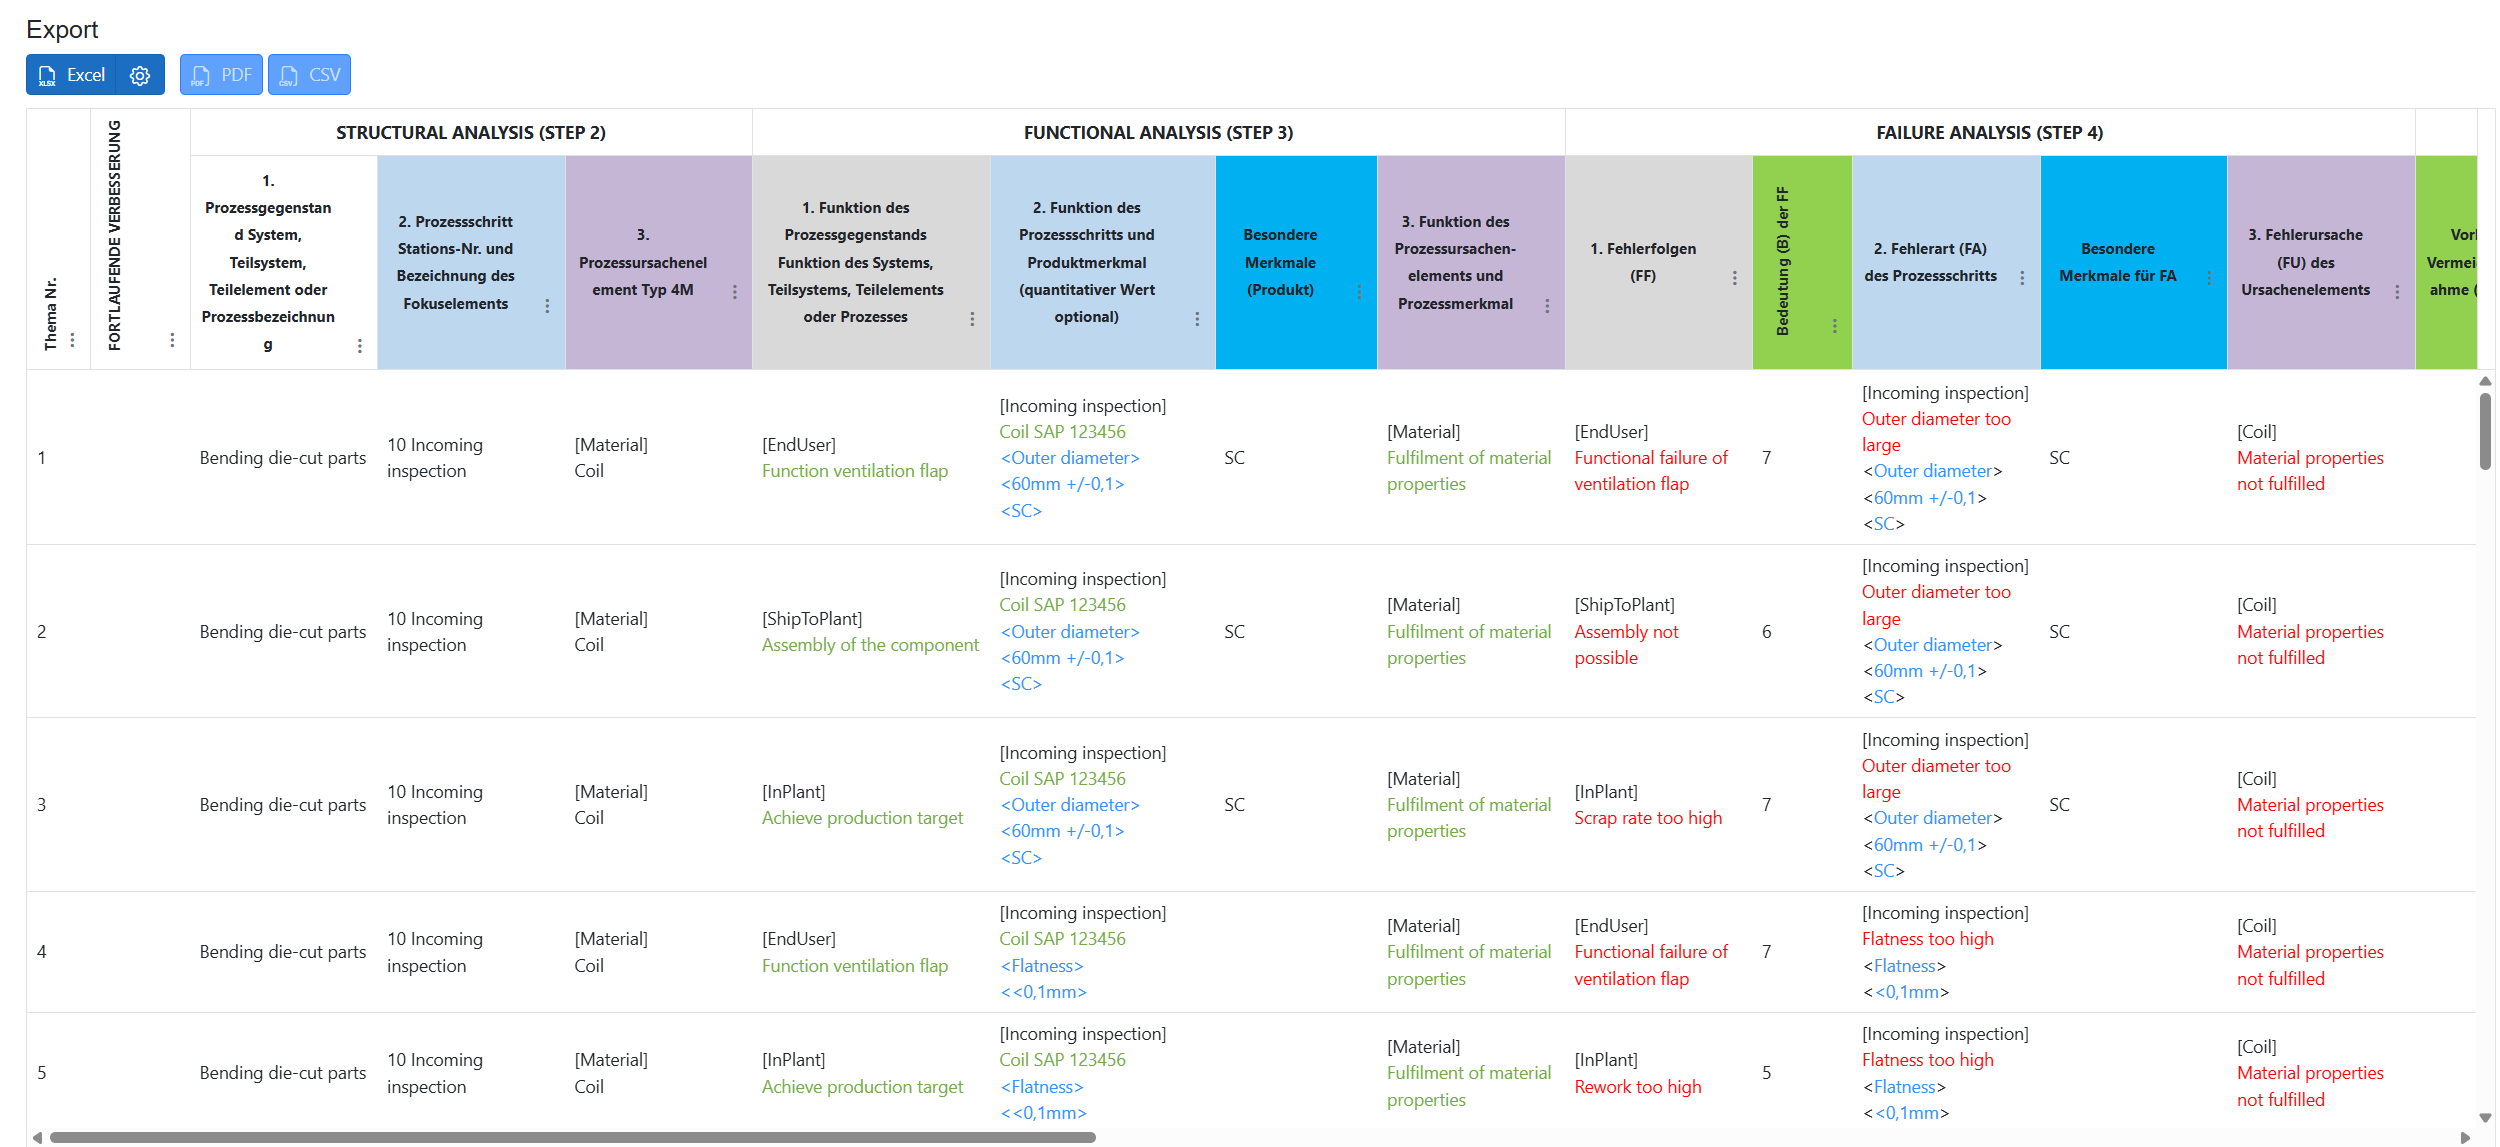This screenshot has width=2500, height=1147.
Task: Open Prozessursachenelement Typ 4M column menu
Action: [x=734, y=292]
